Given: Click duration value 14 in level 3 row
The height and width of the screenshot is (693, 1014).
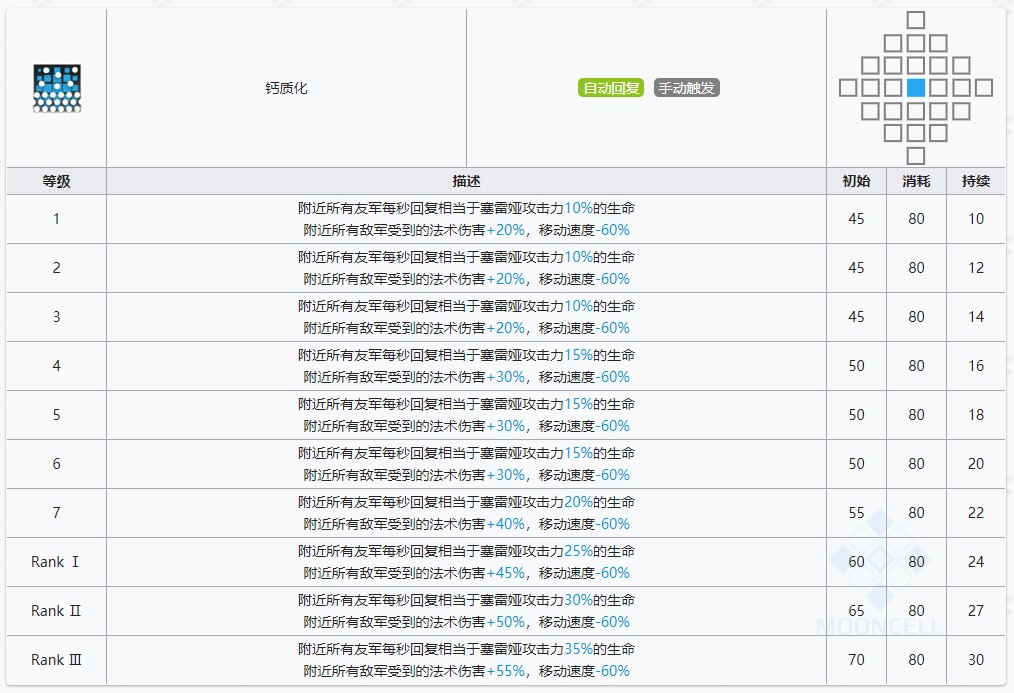Looking at the screenshot, I should tap(976, 317).
